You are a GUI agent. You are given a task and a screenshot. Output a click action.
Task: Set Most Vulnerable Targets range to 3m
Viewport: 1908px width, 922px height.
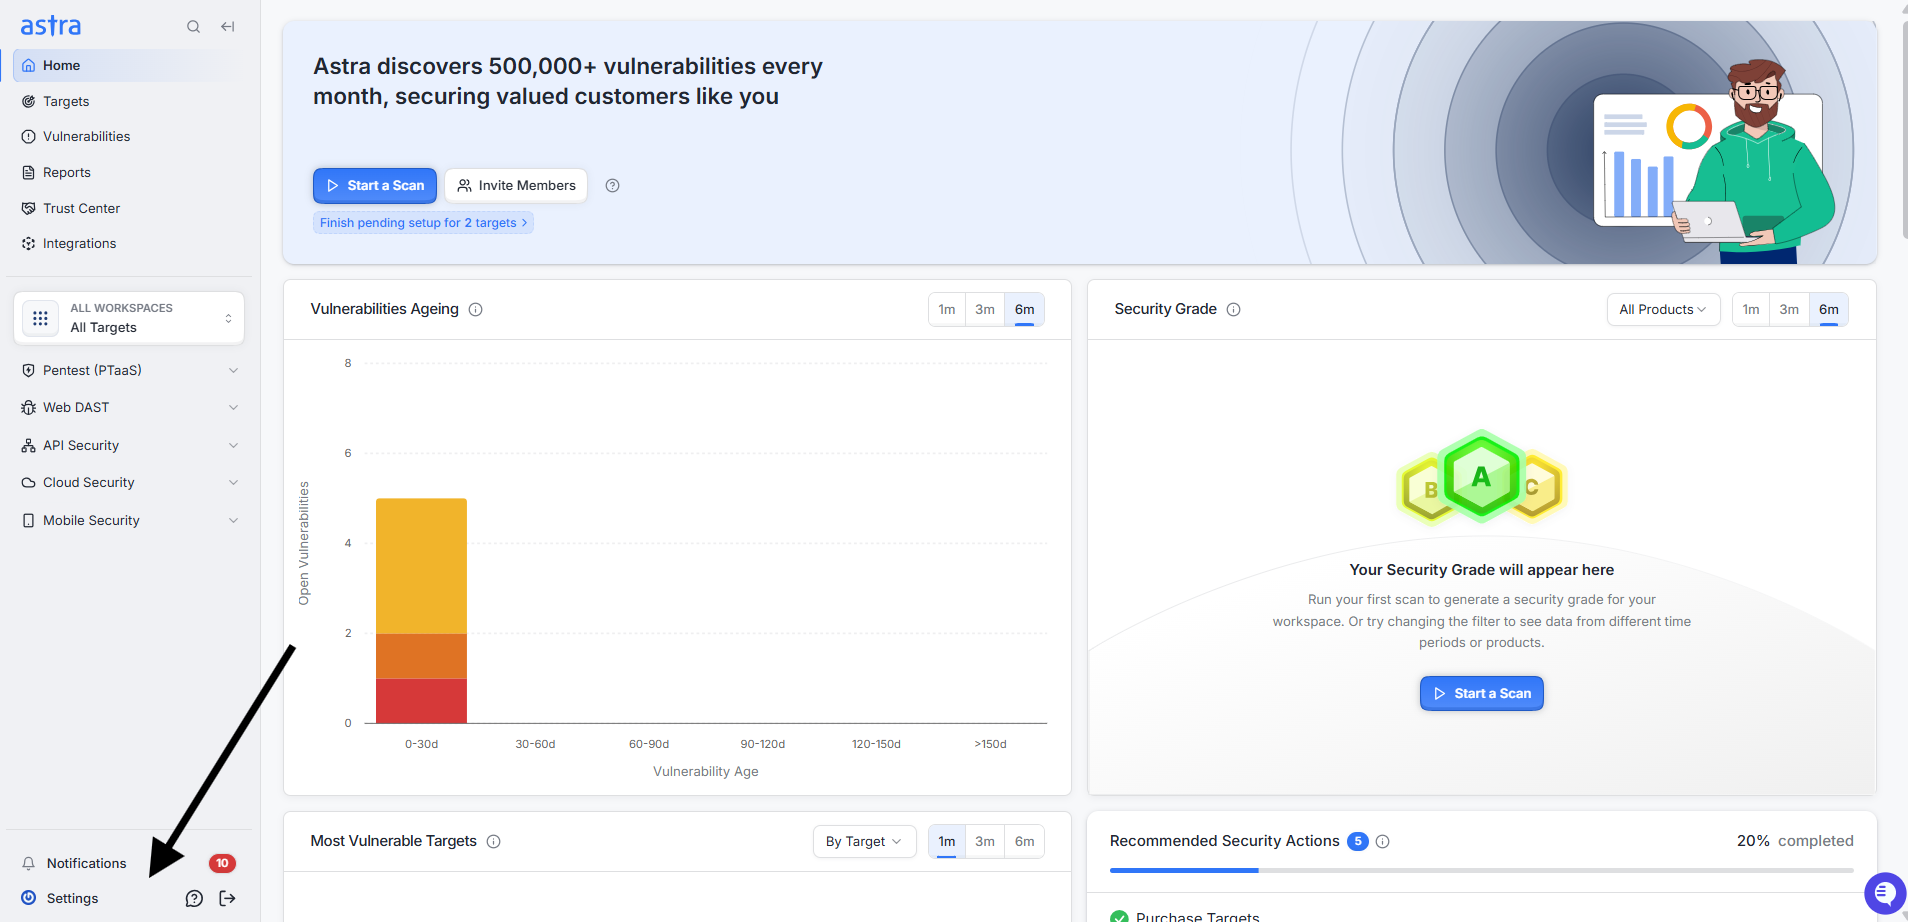tap(985, 842)
